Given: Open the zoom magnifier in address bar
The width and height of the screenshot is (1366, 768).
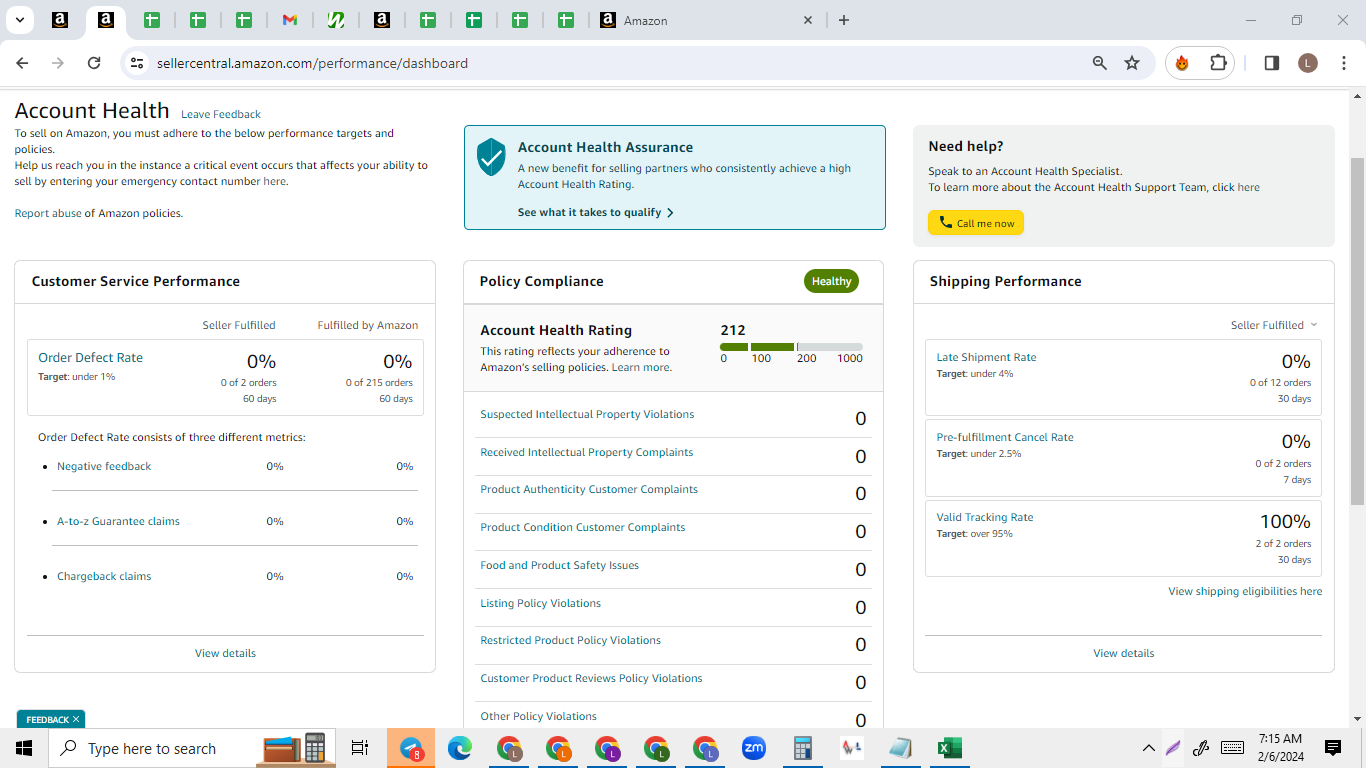Looking at the screenshot, I should pyautogui.click(x=1100, y=63).
